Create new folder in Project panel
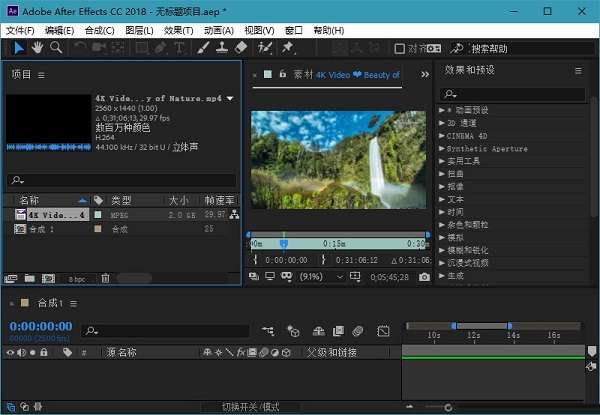 [27, 278]
